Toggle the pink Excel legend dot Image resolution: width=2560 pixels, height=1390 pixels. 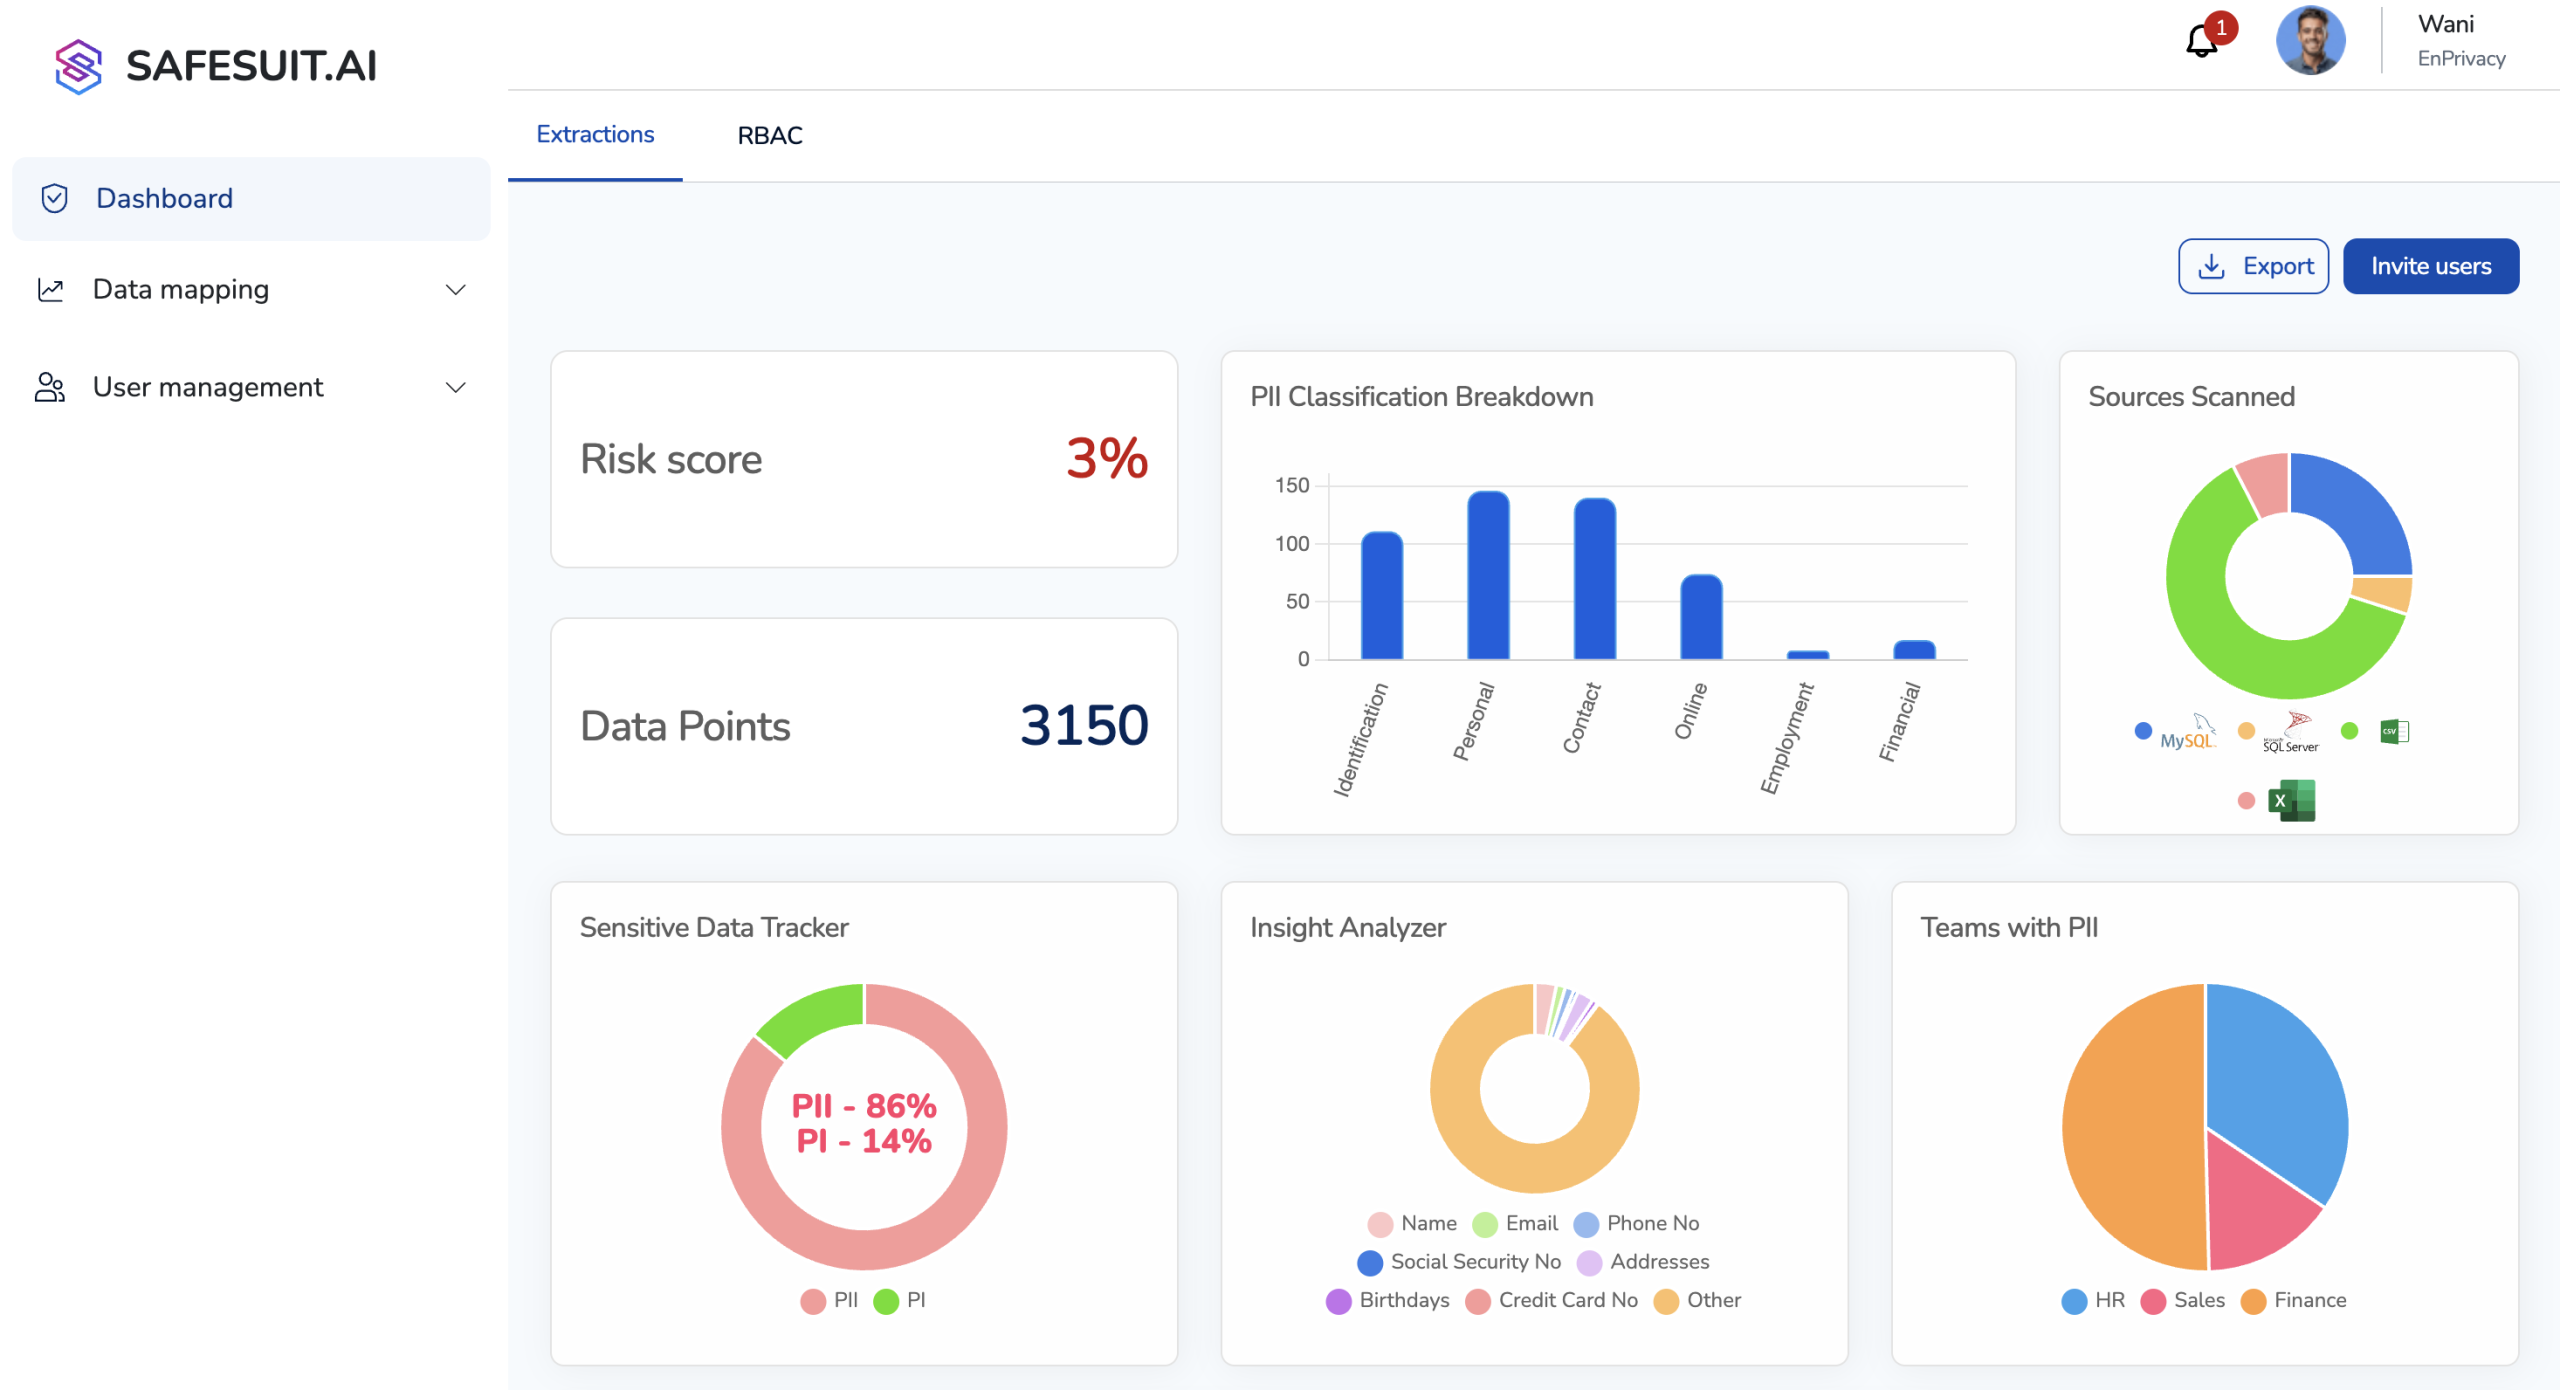click(x=2246, y=800)
